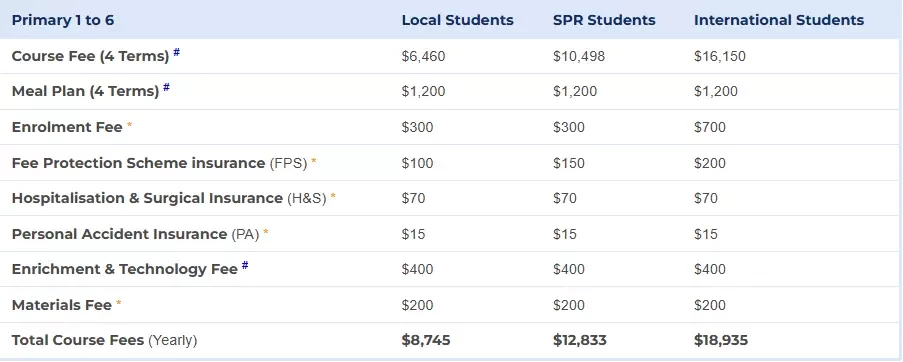
Task: Click the hash footnote beside Course Fee
Action: coord(176,52)
